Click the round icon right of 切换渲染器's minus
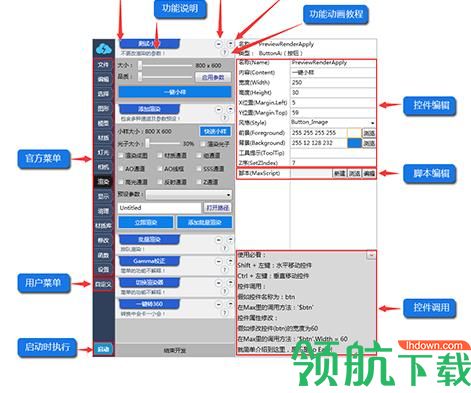This screenshot has width=471, height=393. coord(231,283)
